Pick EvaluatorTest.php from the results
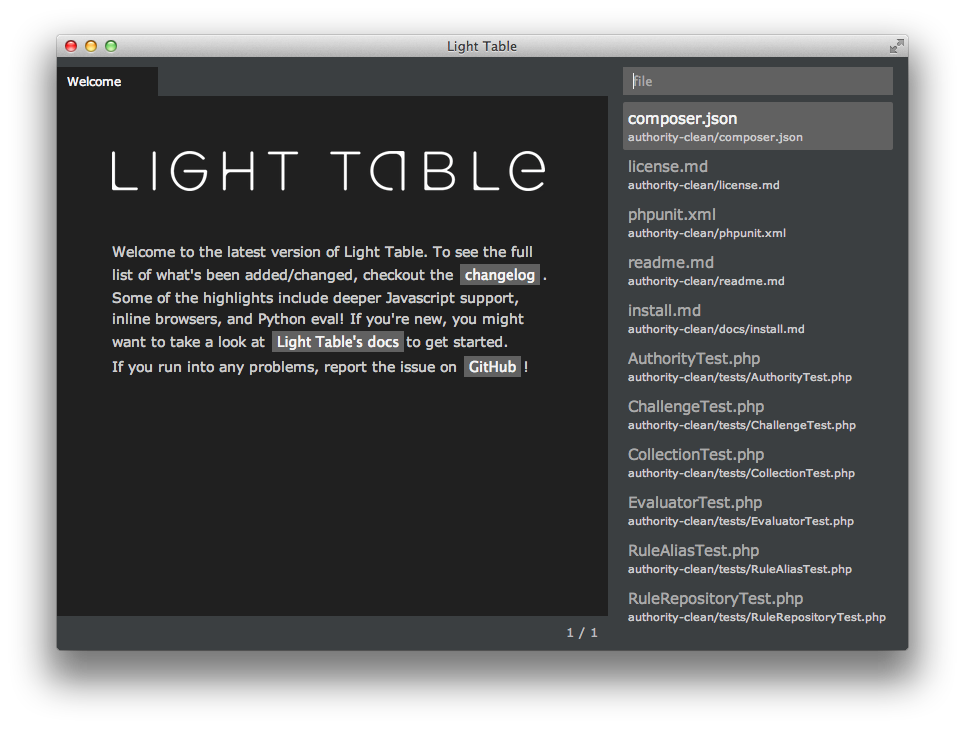Image resolution: width=965 pixels, height=729 pixels. click(757, 510)
